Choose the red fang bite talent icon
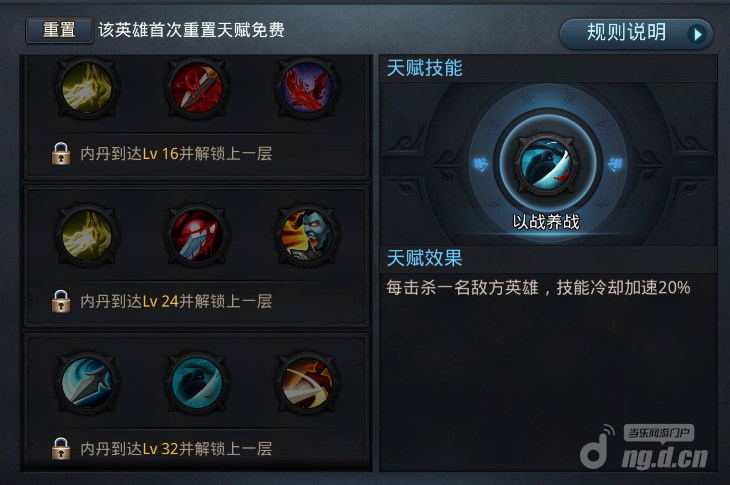The height and width of the screenshot is (485, 730). [x=197, y=236]
